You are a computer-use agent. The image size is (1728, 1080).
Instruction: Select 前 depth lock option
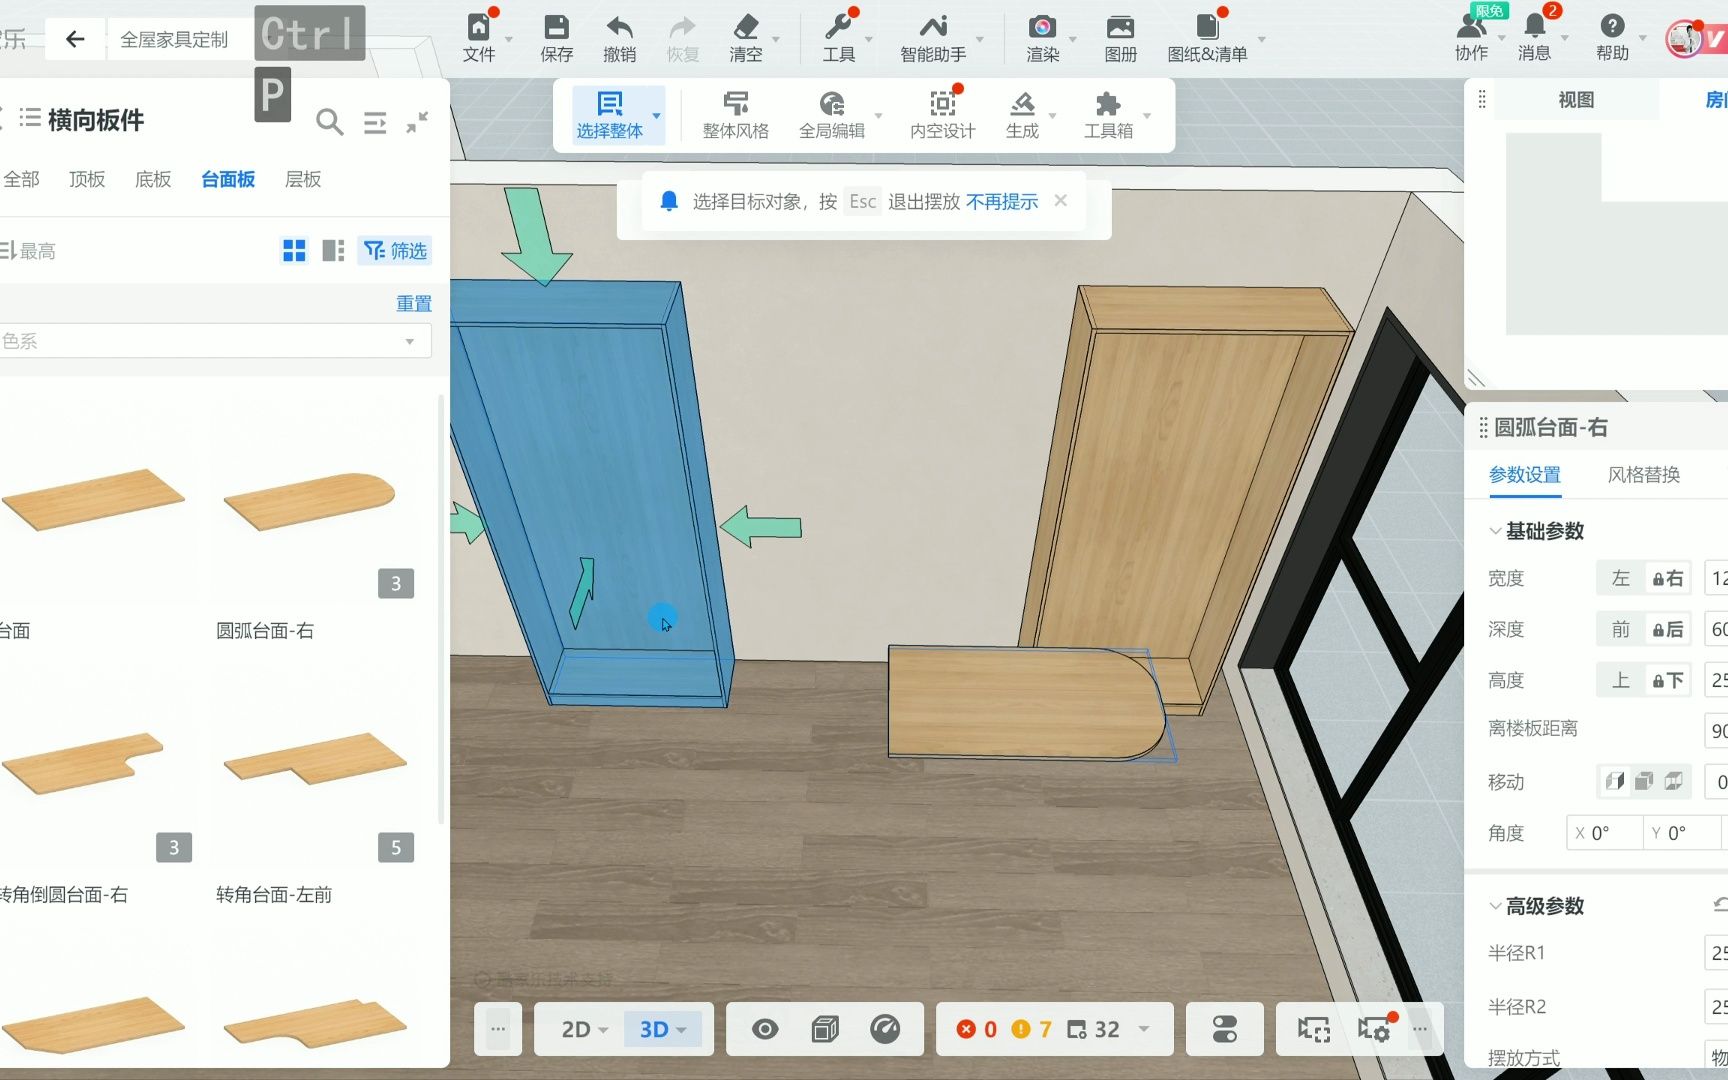(1621, 629)
